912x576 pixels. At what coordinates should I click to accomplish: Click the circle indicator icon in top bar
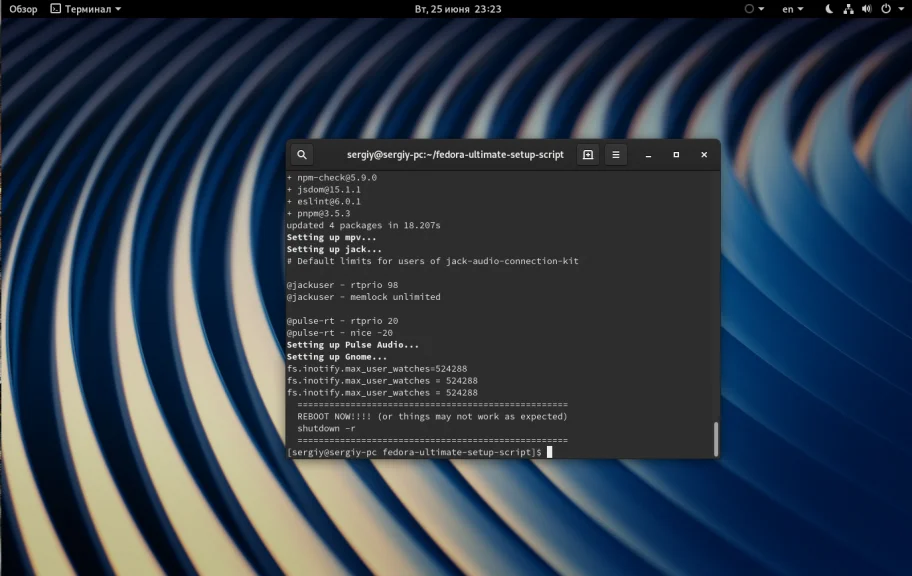pyautogui.click(x=750, y=9)
